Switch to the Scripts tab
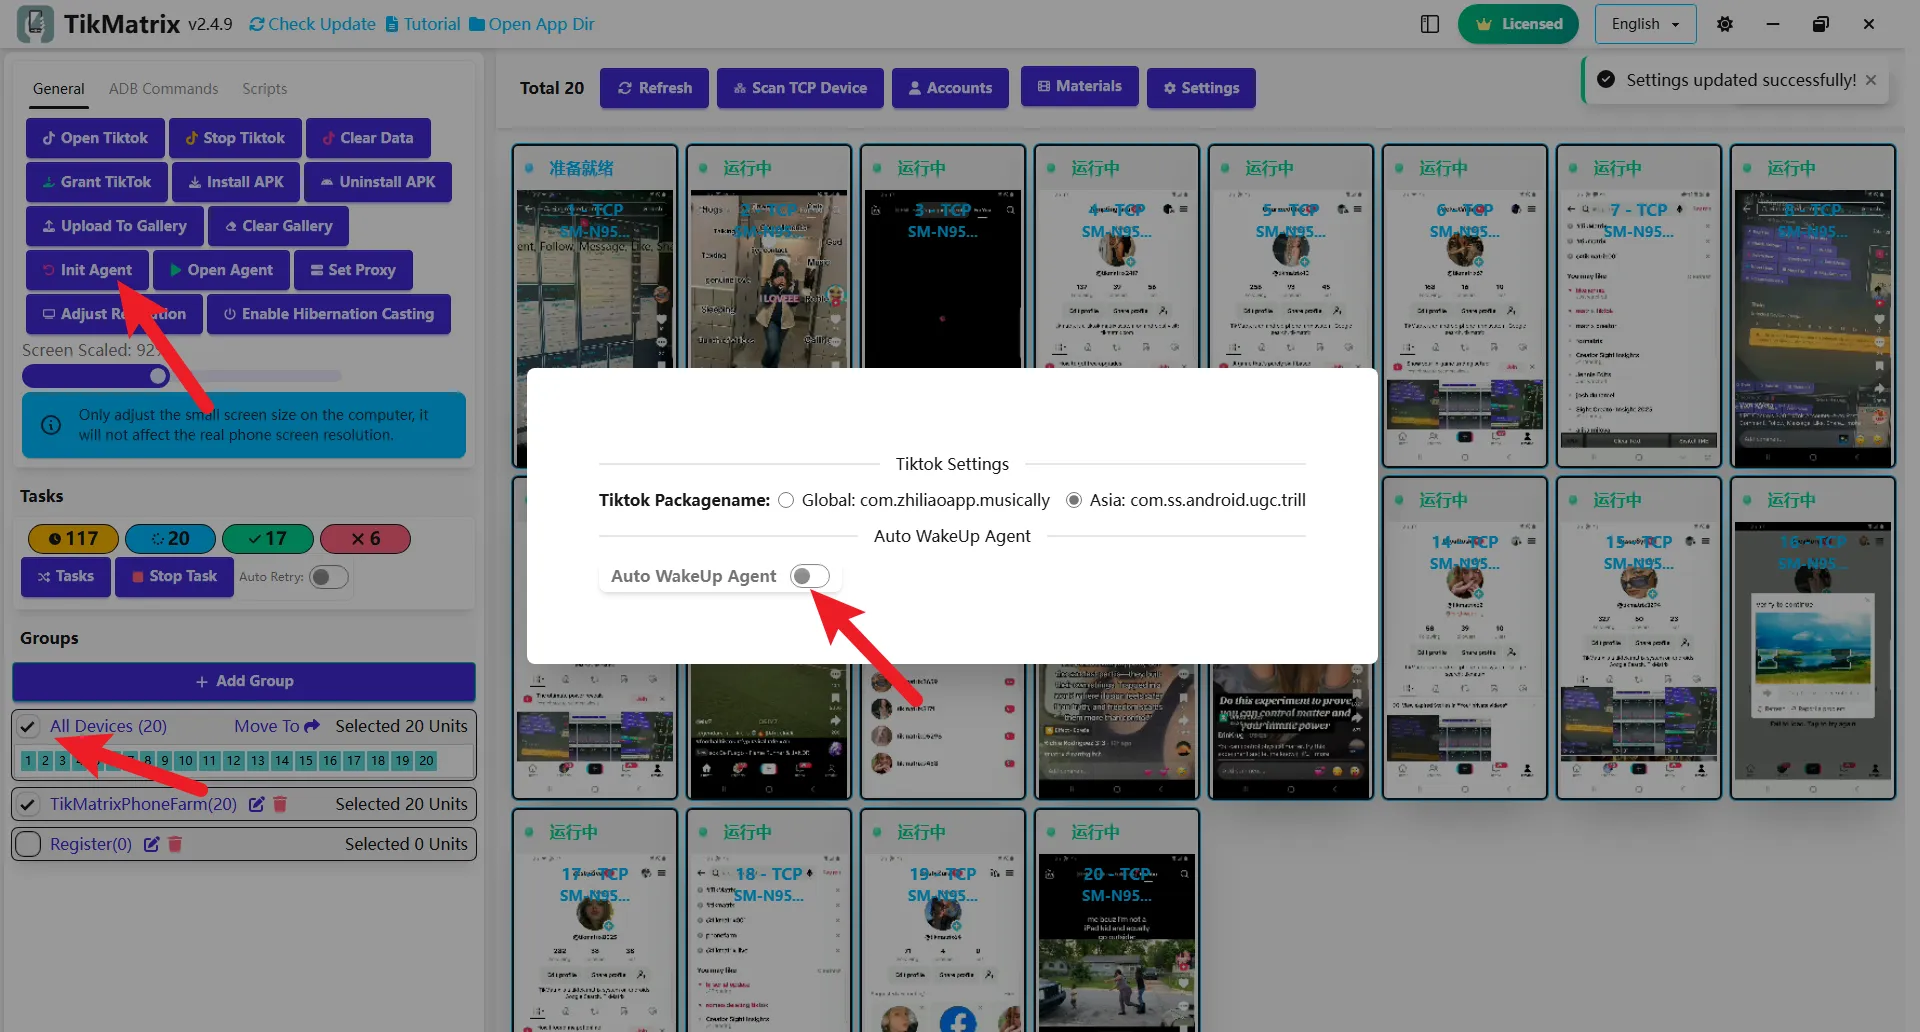The width and height of the screenshot is (1920, 1032). tap(264, 88)
